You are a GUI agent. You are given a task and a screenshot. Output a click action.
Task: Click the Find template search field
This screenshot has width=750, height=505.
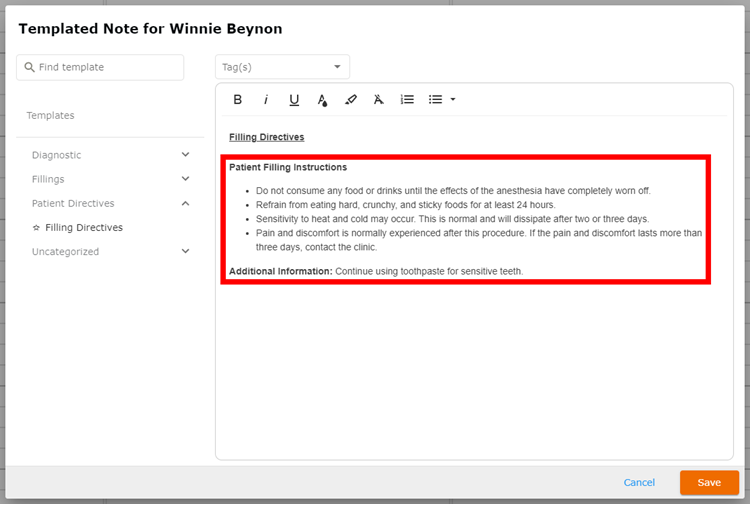(100, 67)
